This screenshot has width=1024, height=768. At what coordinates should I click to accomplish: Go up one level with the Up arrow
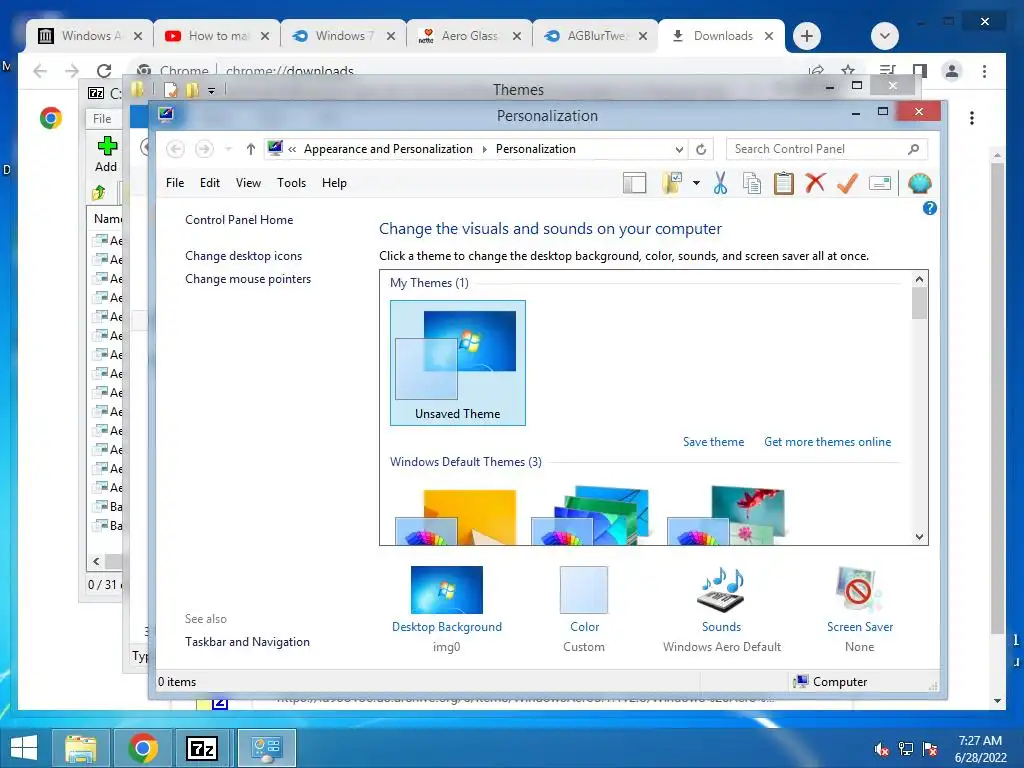[250, 150]
